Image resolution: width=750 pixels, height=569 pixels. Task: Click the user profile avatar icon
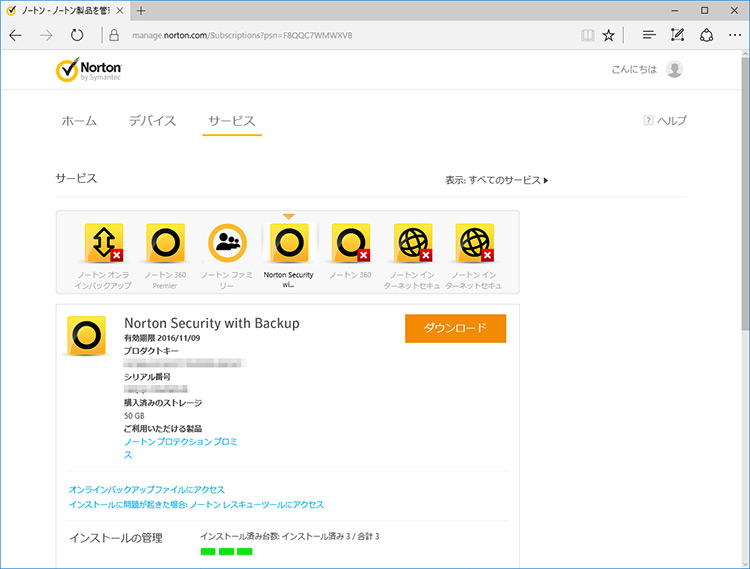[675, 69]
